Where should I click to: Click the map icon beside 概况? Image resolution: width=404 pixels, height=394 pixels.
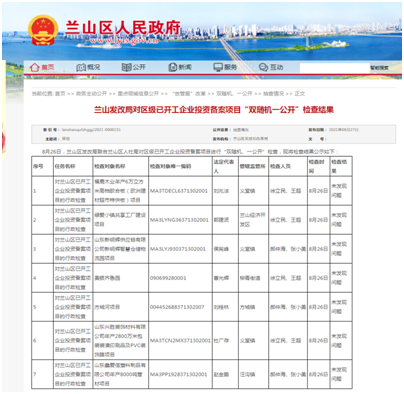click(81, 67)
